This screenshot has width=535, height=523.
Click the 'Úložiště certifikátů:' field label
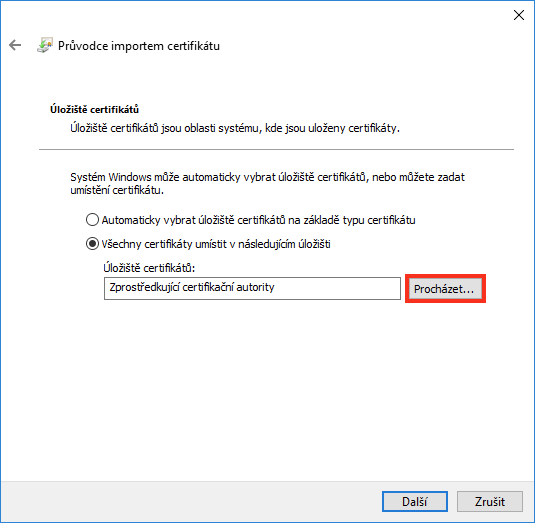pyautogui.click(x=149, y=268)
